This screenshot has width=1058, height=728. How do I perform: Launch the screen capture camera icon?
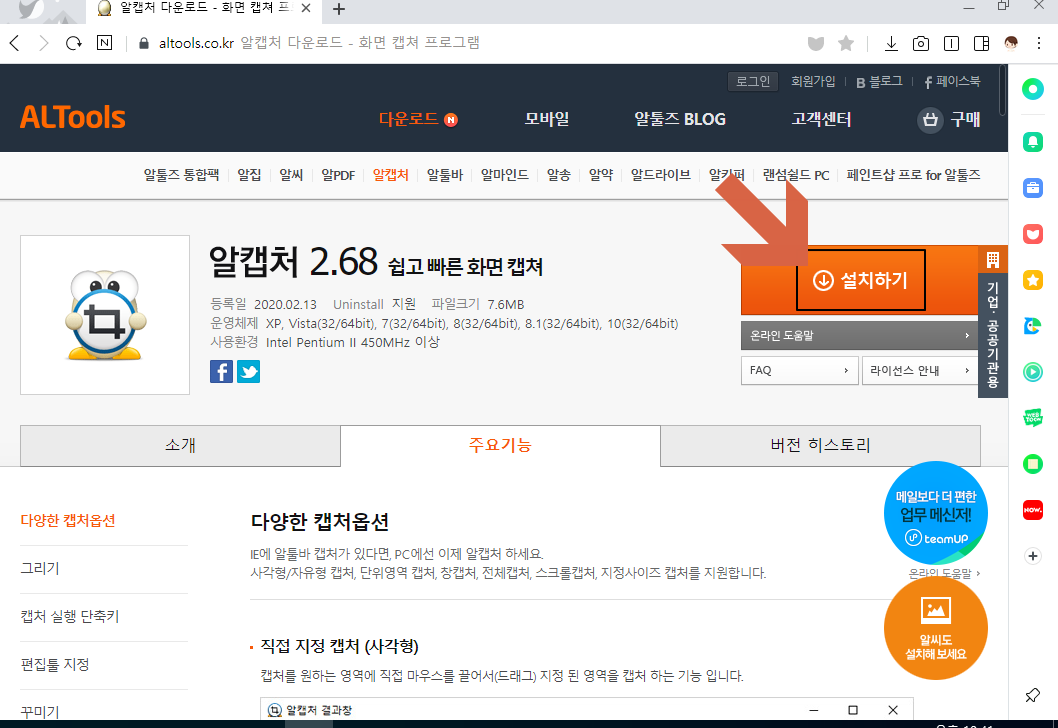point(920,44)
